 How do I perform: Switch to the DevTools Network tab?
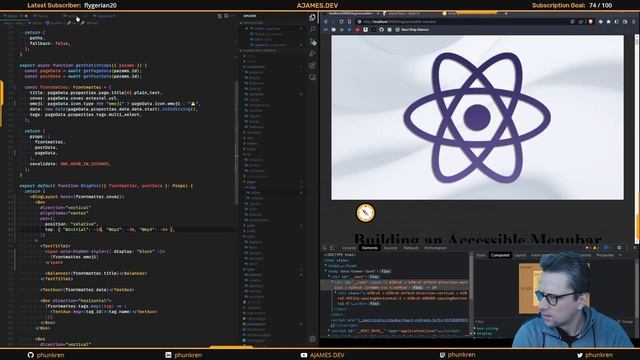tap(411, 248)
